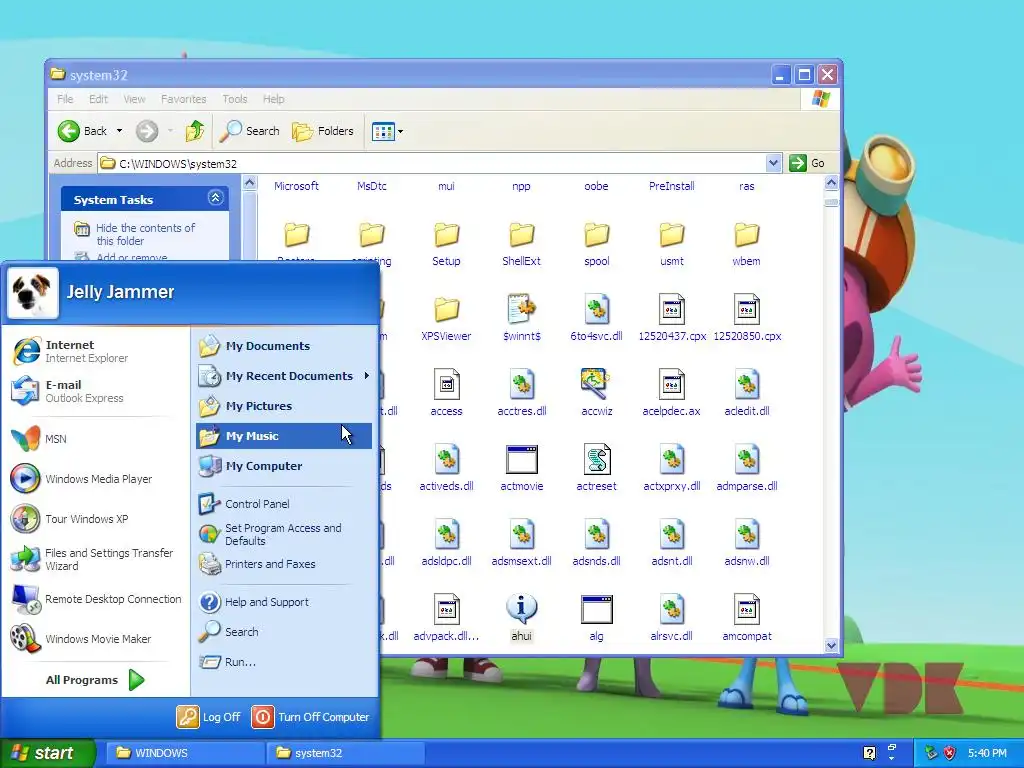Open Files and Settings Transfer Wizard

[x=92, y=559]
